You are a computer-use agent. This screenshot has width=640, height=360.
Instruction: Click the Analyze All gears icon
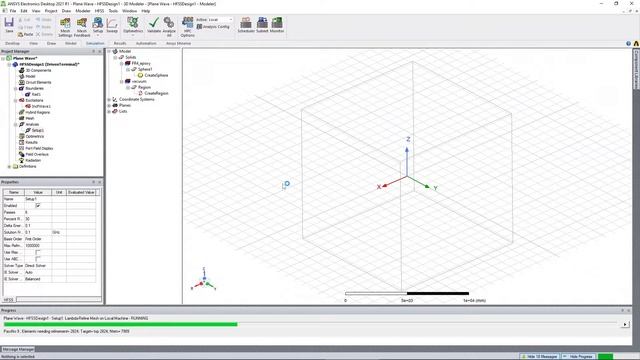tap(169, 27)
